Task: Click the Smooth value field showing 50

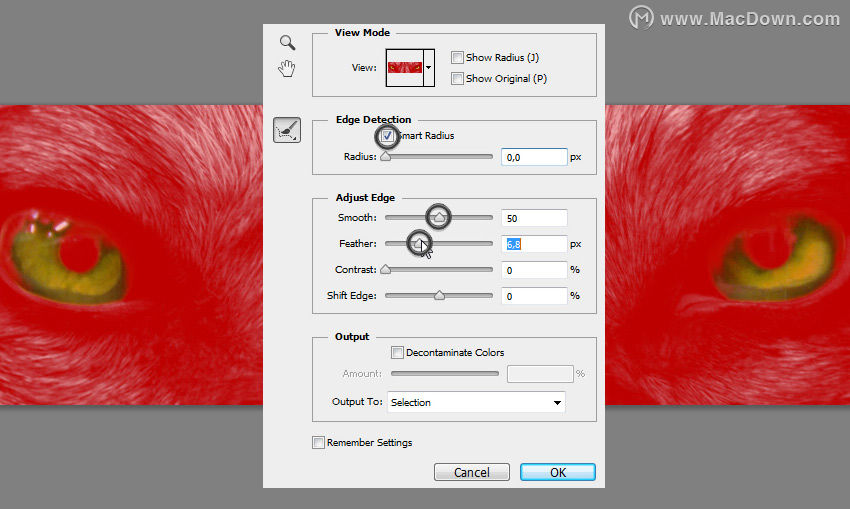Action: [x=534, y=218]
